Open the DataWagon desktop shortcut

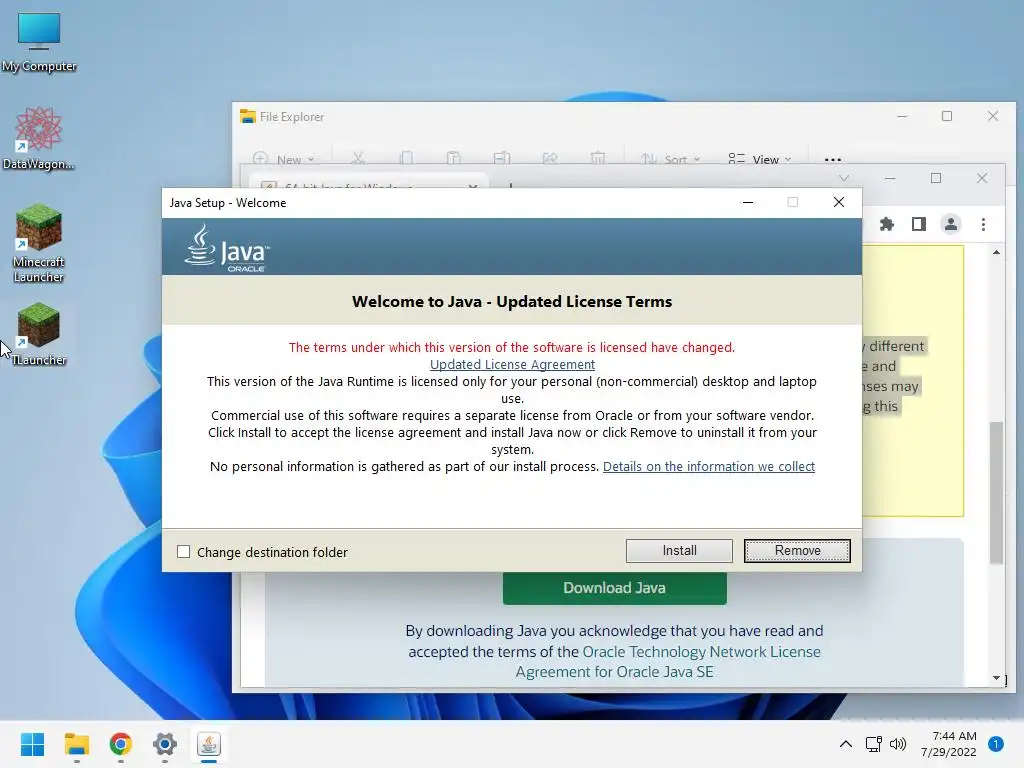point(39,139)
